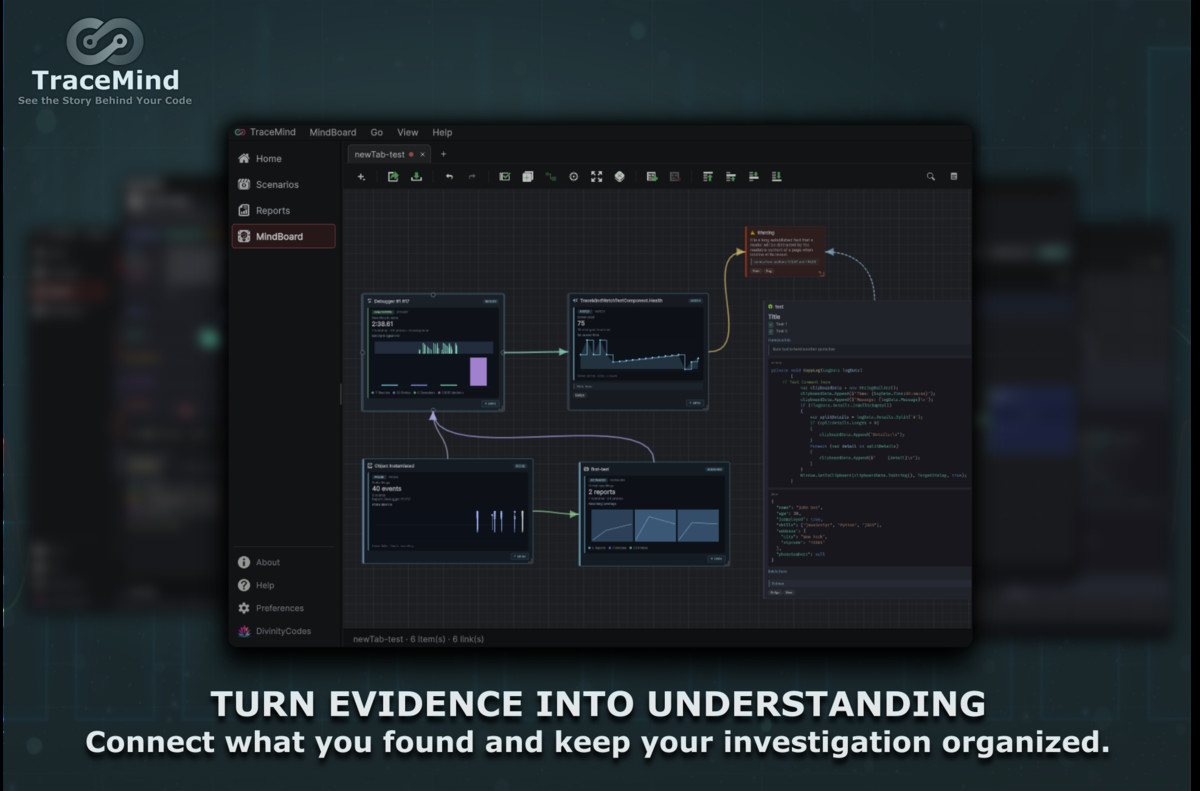The image size is (1200, 791).
Task: Select the first-test card header
Action: point(654,467)
